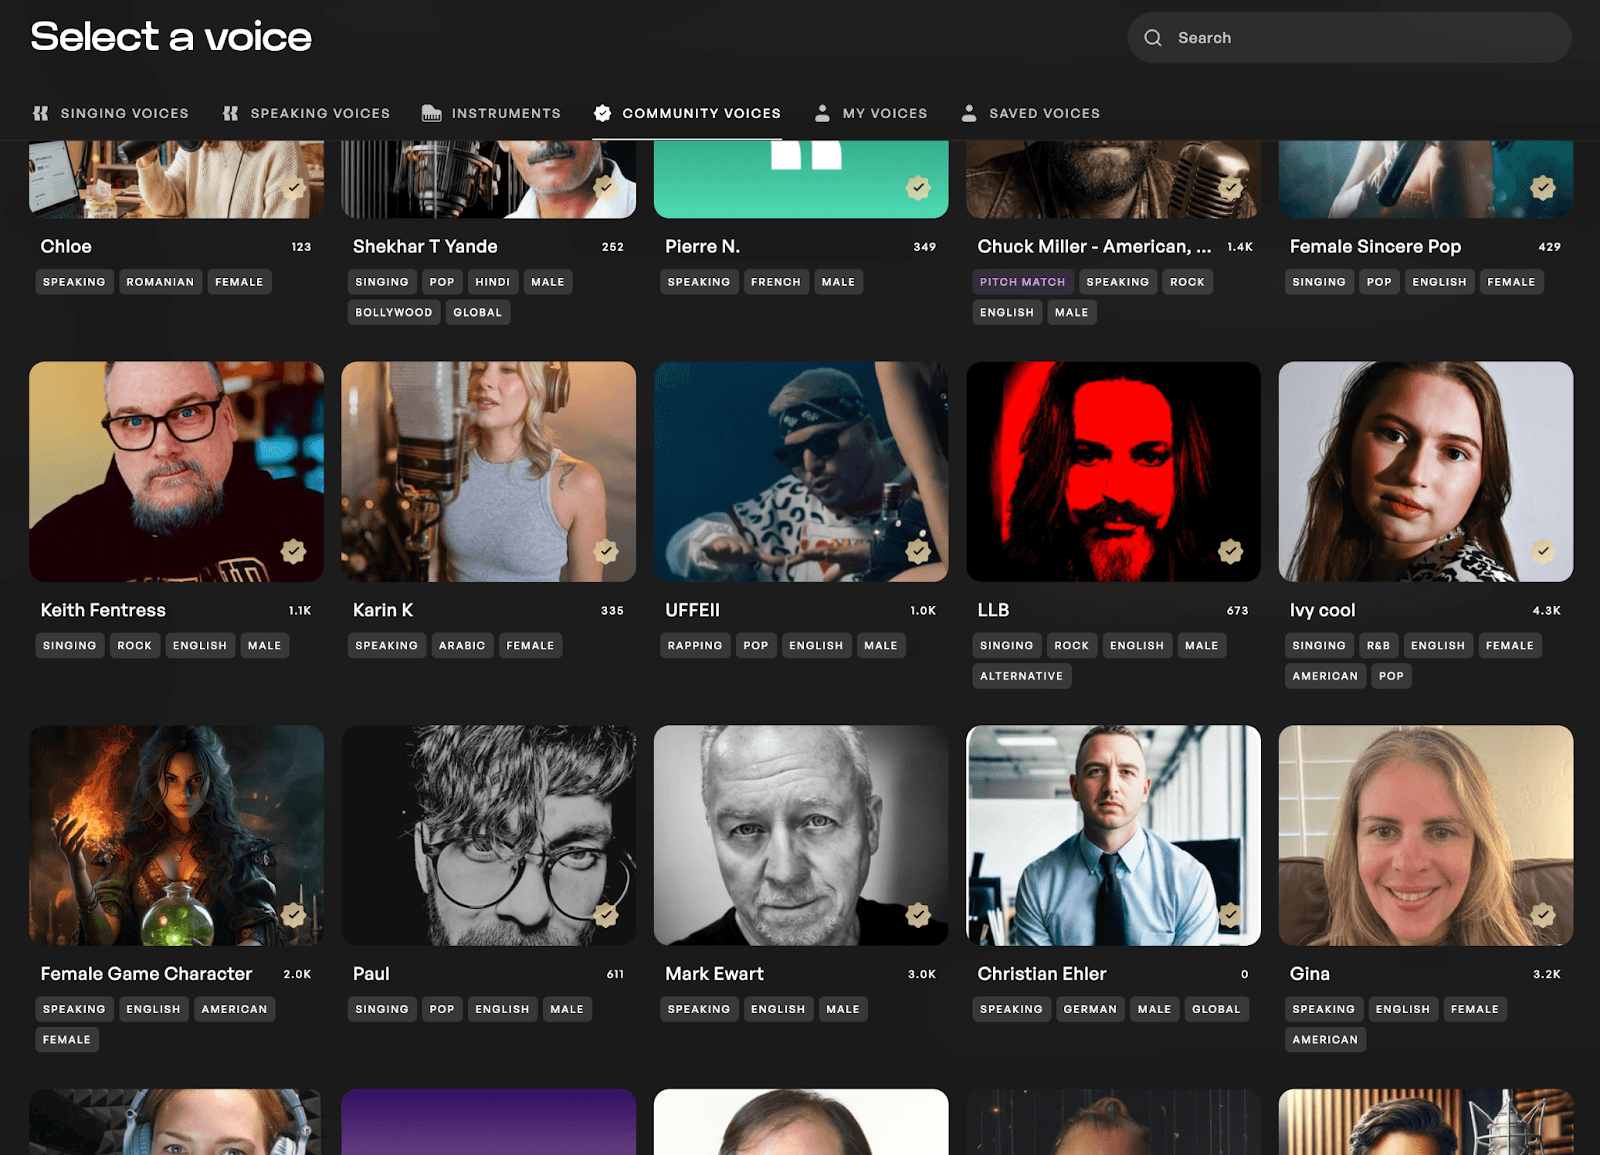Open the UFFEII voice card

tap(800, 471)
